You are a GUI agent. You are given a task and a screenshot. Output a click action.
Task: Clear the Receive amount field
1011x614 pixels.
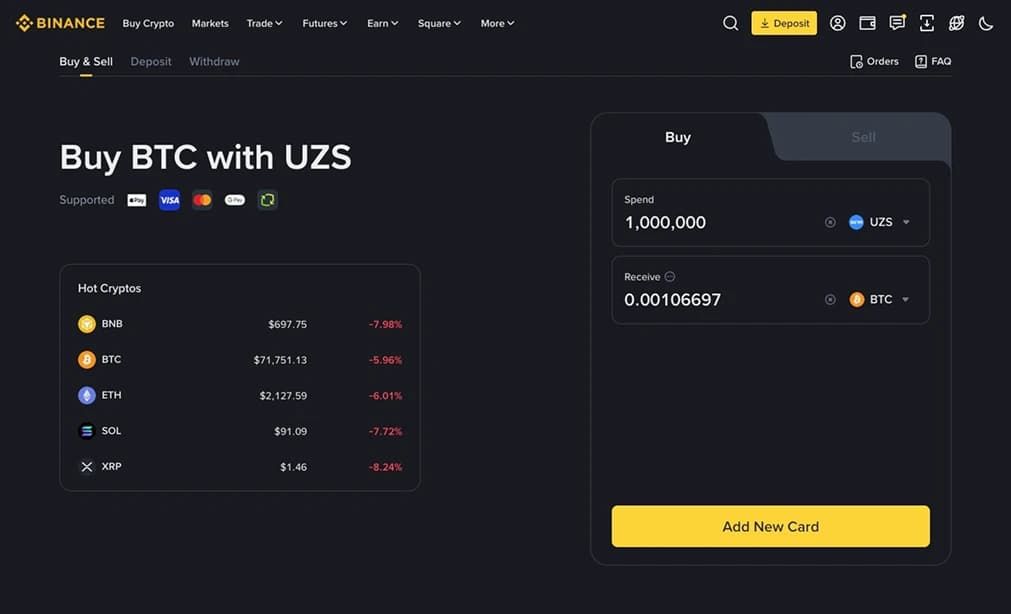(x=830, y=300)
